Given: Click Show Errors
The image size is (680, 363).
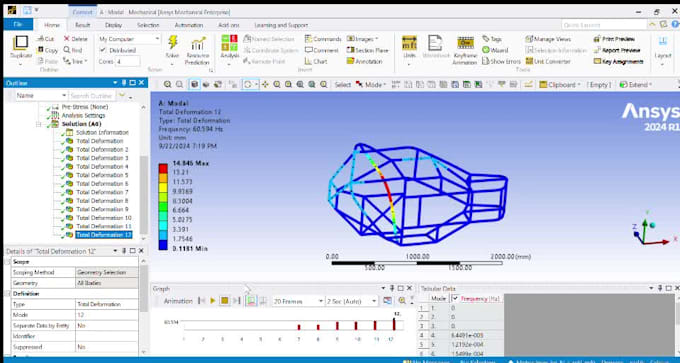Looking at the screenshot, I should [501, 62].
